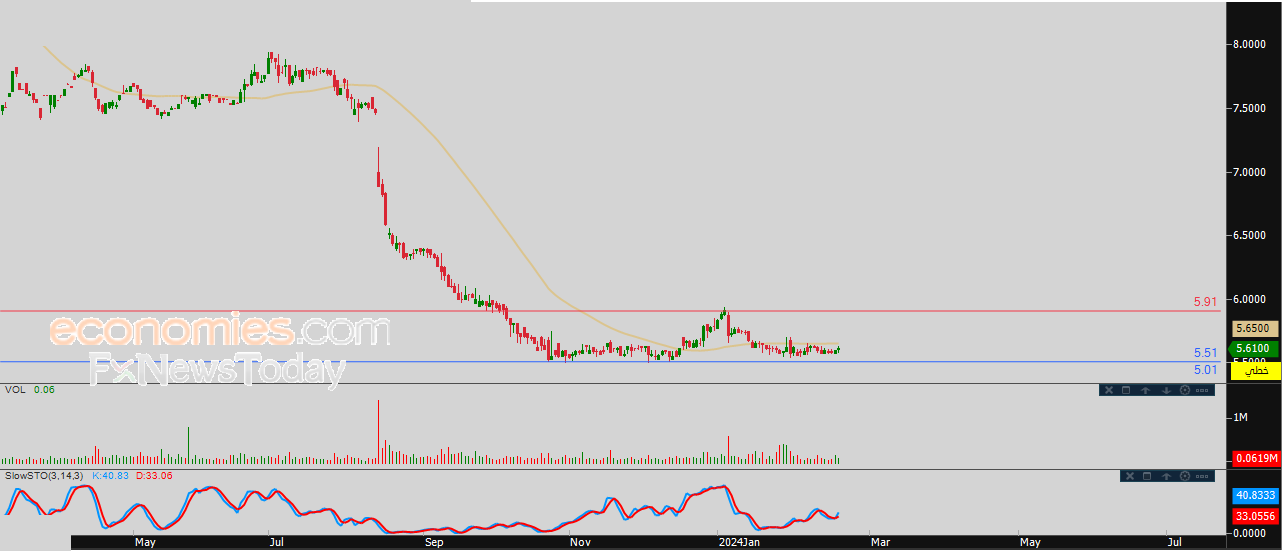1282x551 pixels.
Task: Click the blue horizontal support line
Action: (x=610, y=361)
